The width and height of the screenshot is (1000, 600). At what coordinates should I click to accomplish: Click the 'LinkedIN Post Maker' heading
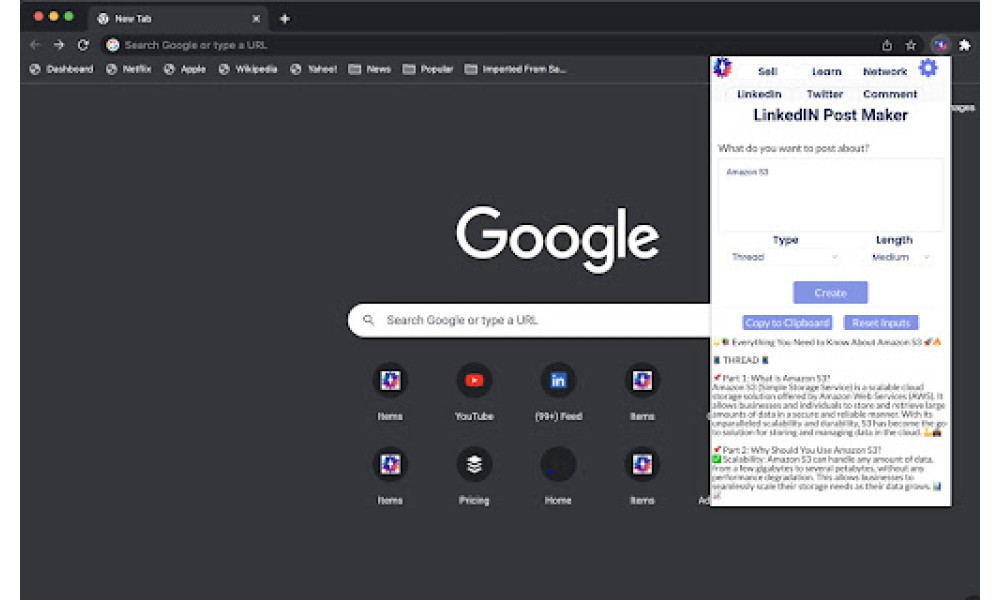pos(830,115)
